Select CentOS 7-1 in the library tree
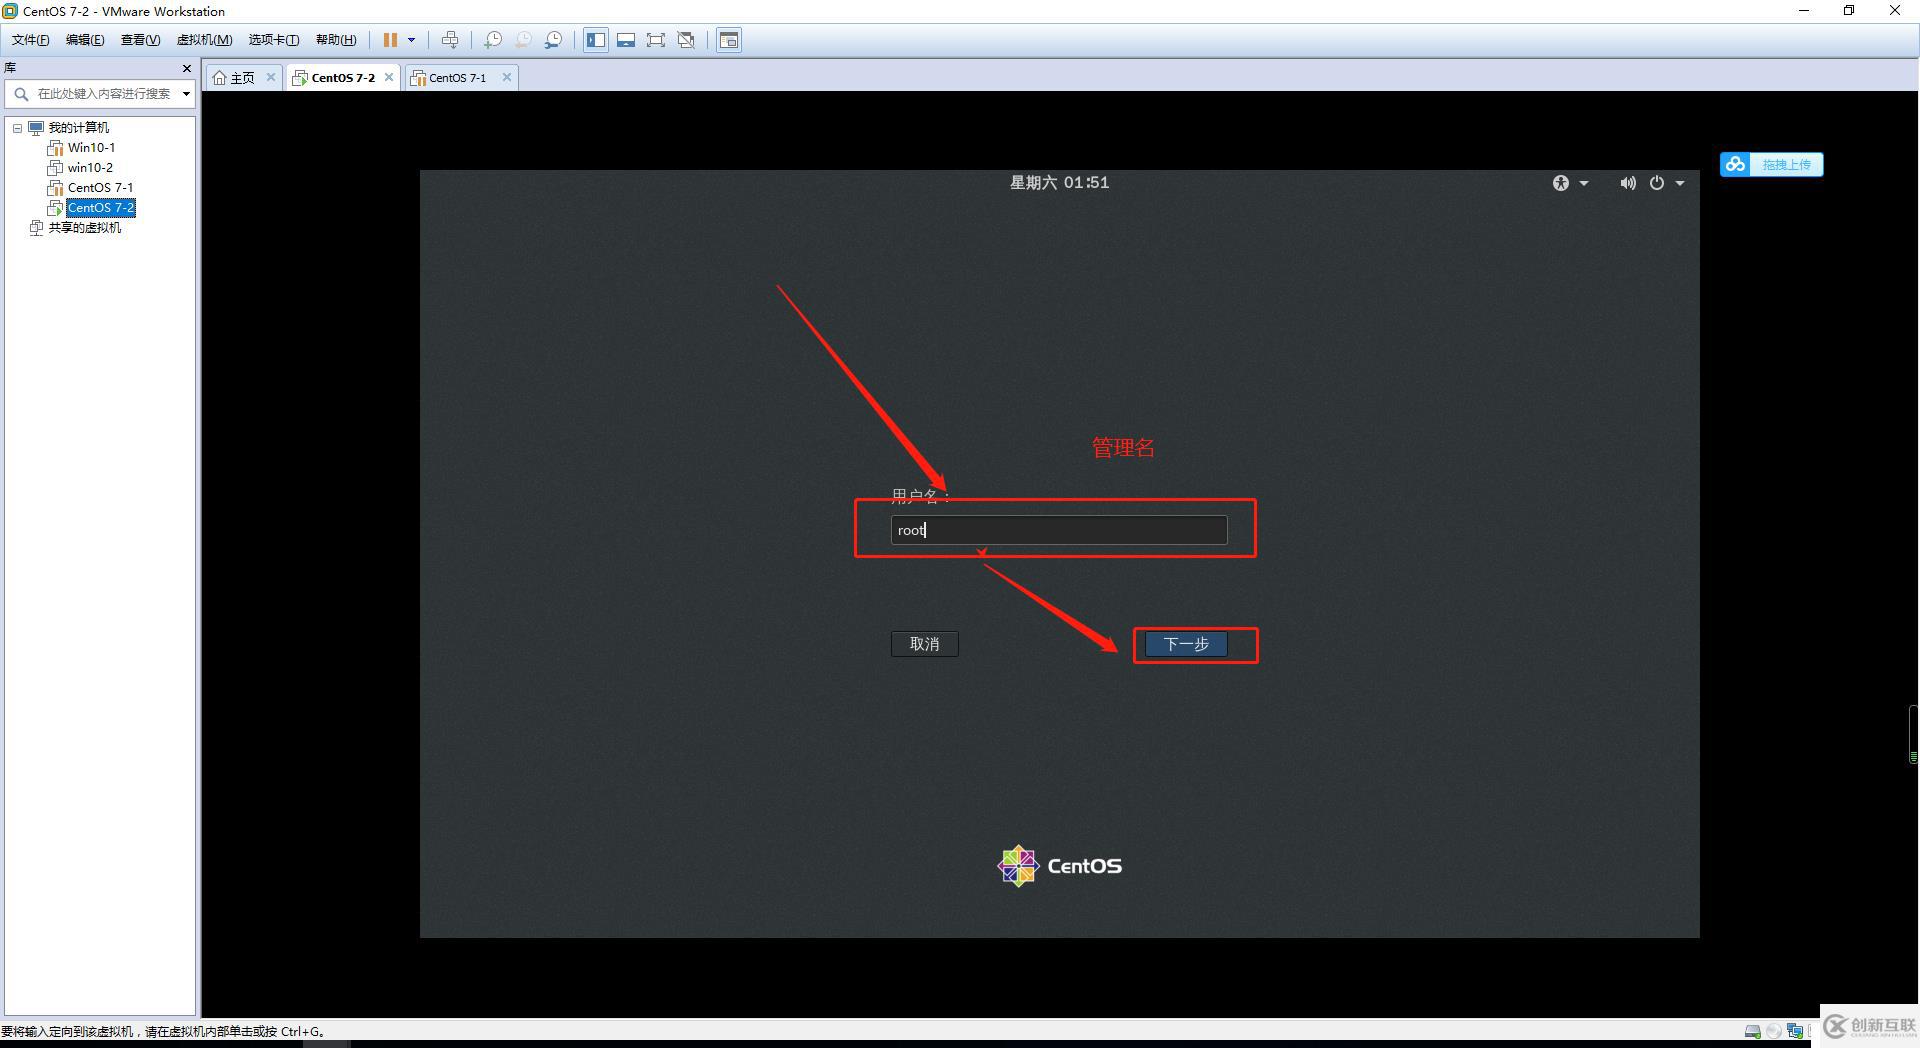The height and width of the screenshot is (1048, 1920). 100,187
